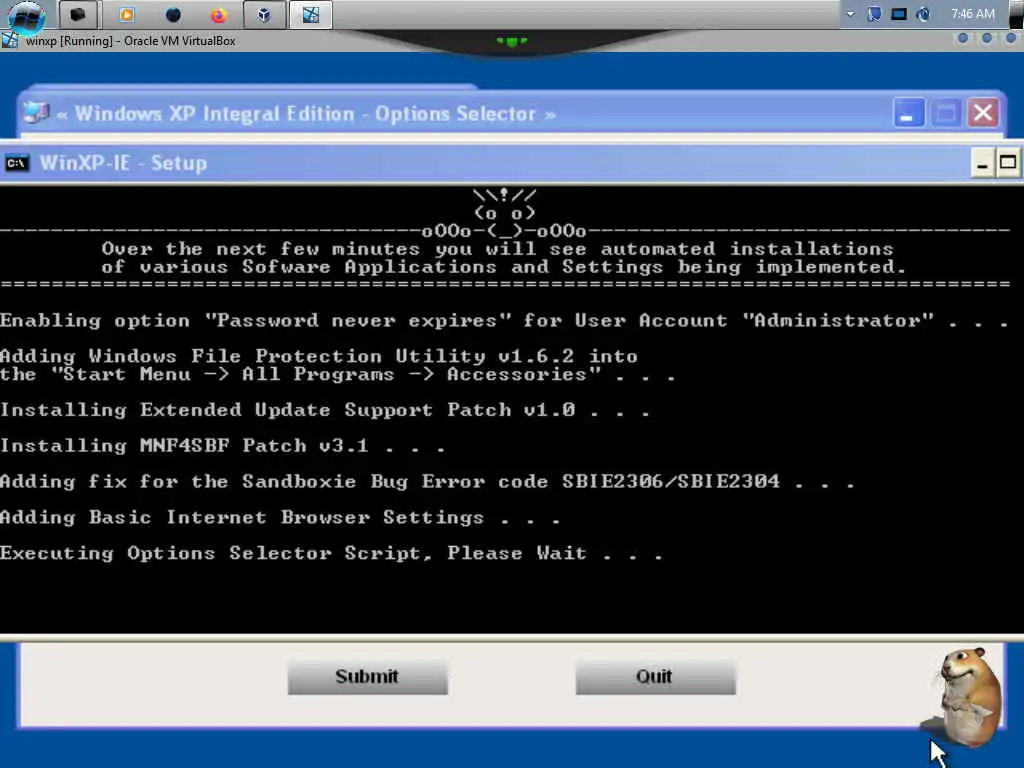
Task: Open the clock showing 7:46 AM
Action: click(972, 14)
